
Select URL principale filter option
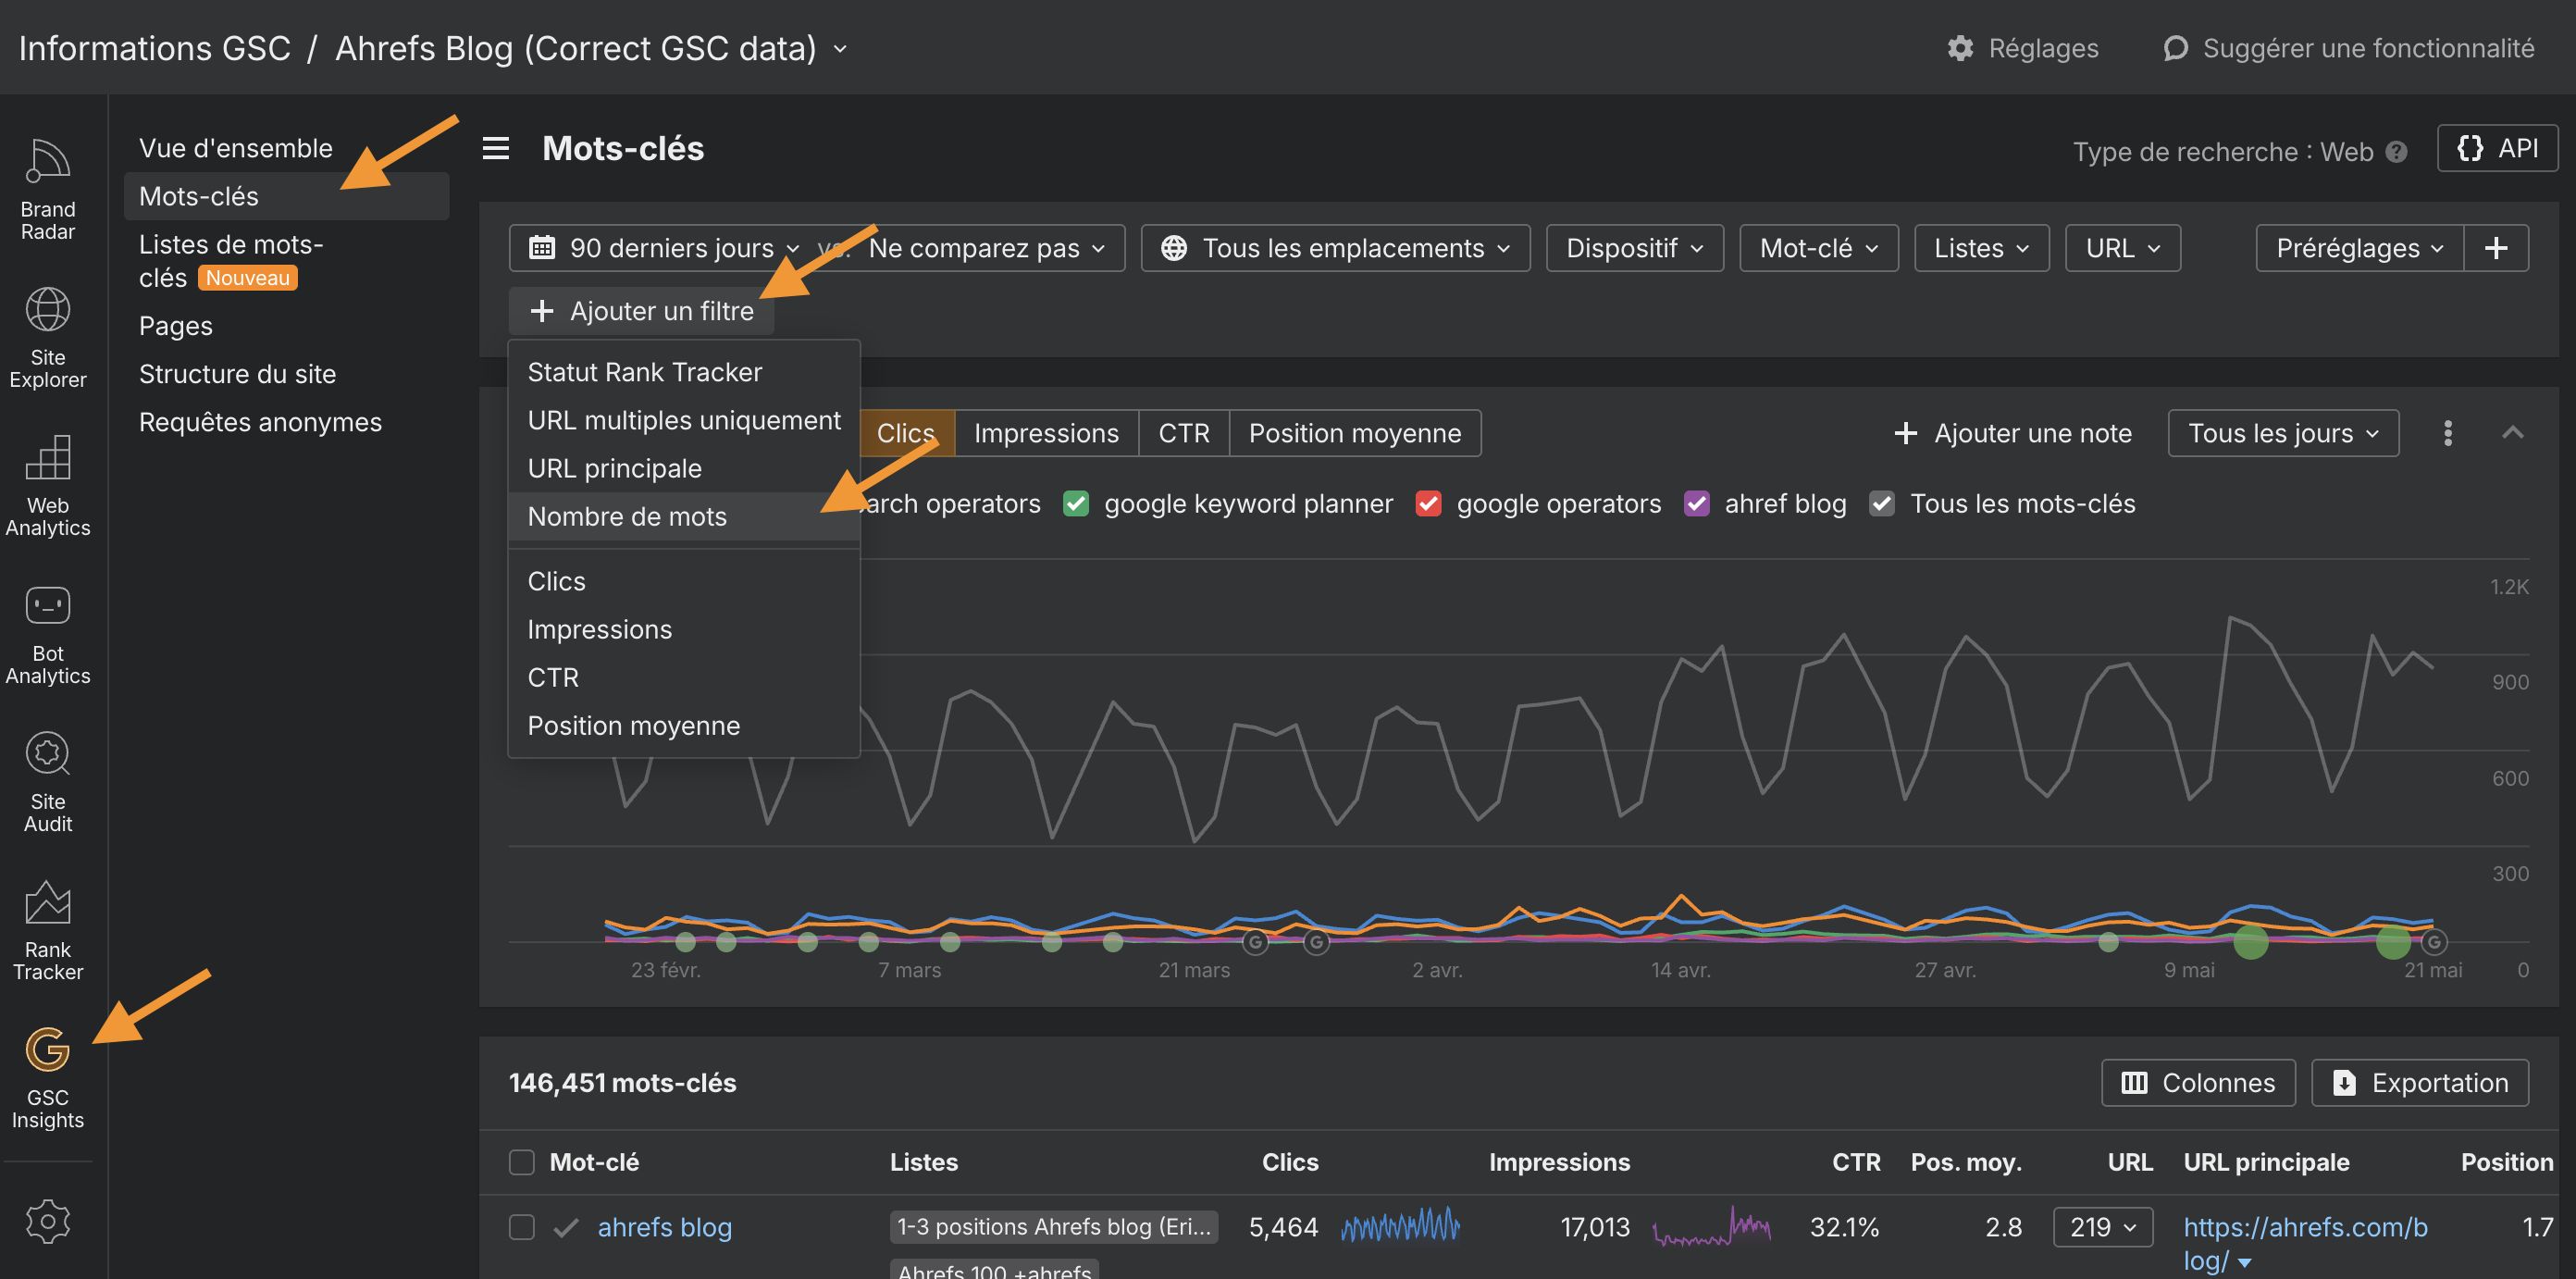tap(684, 468)
